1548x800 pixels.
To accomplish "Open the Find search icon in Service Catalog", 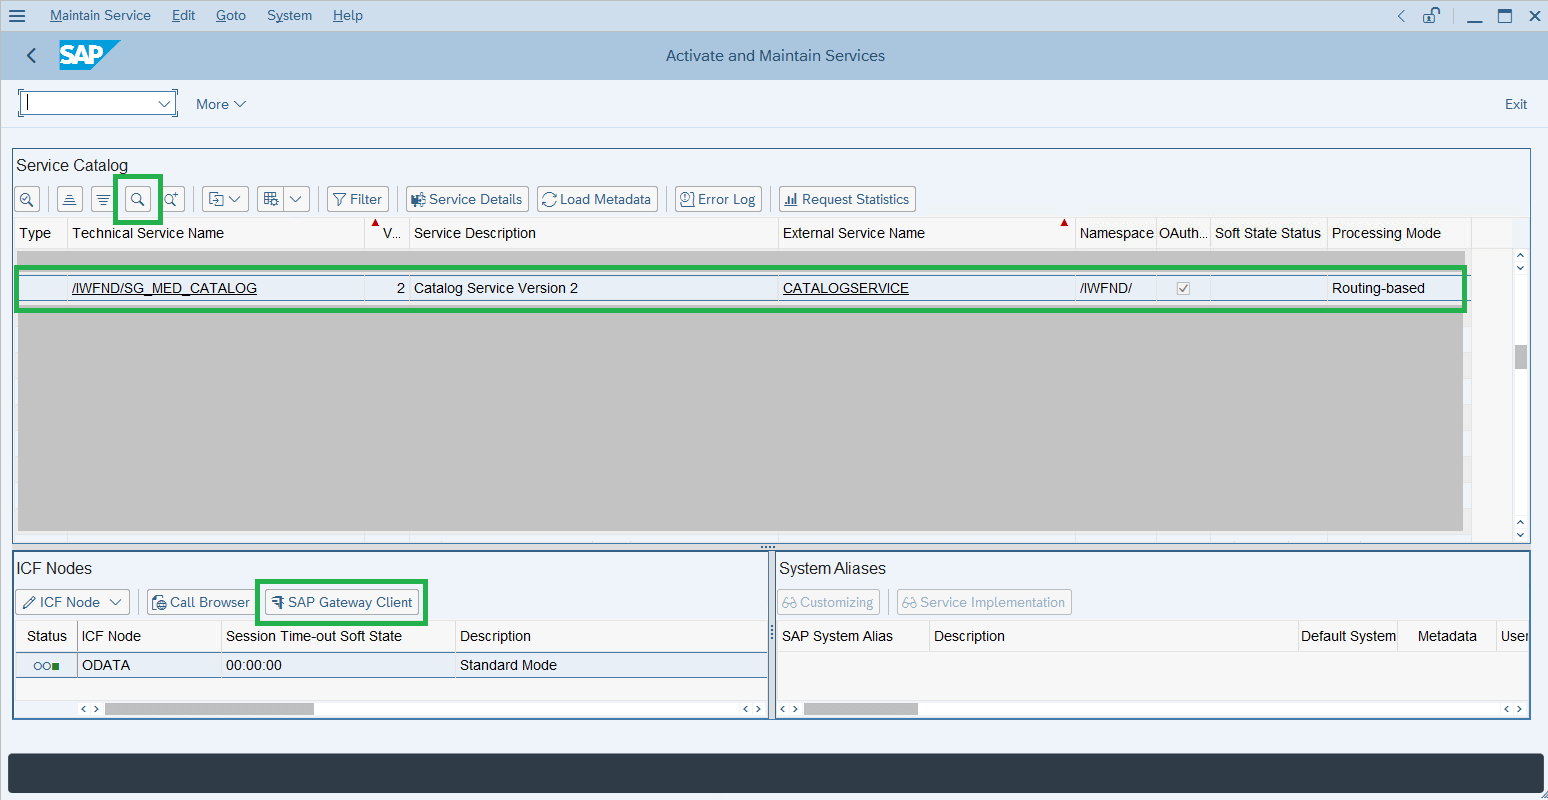I will pos(137,198).
